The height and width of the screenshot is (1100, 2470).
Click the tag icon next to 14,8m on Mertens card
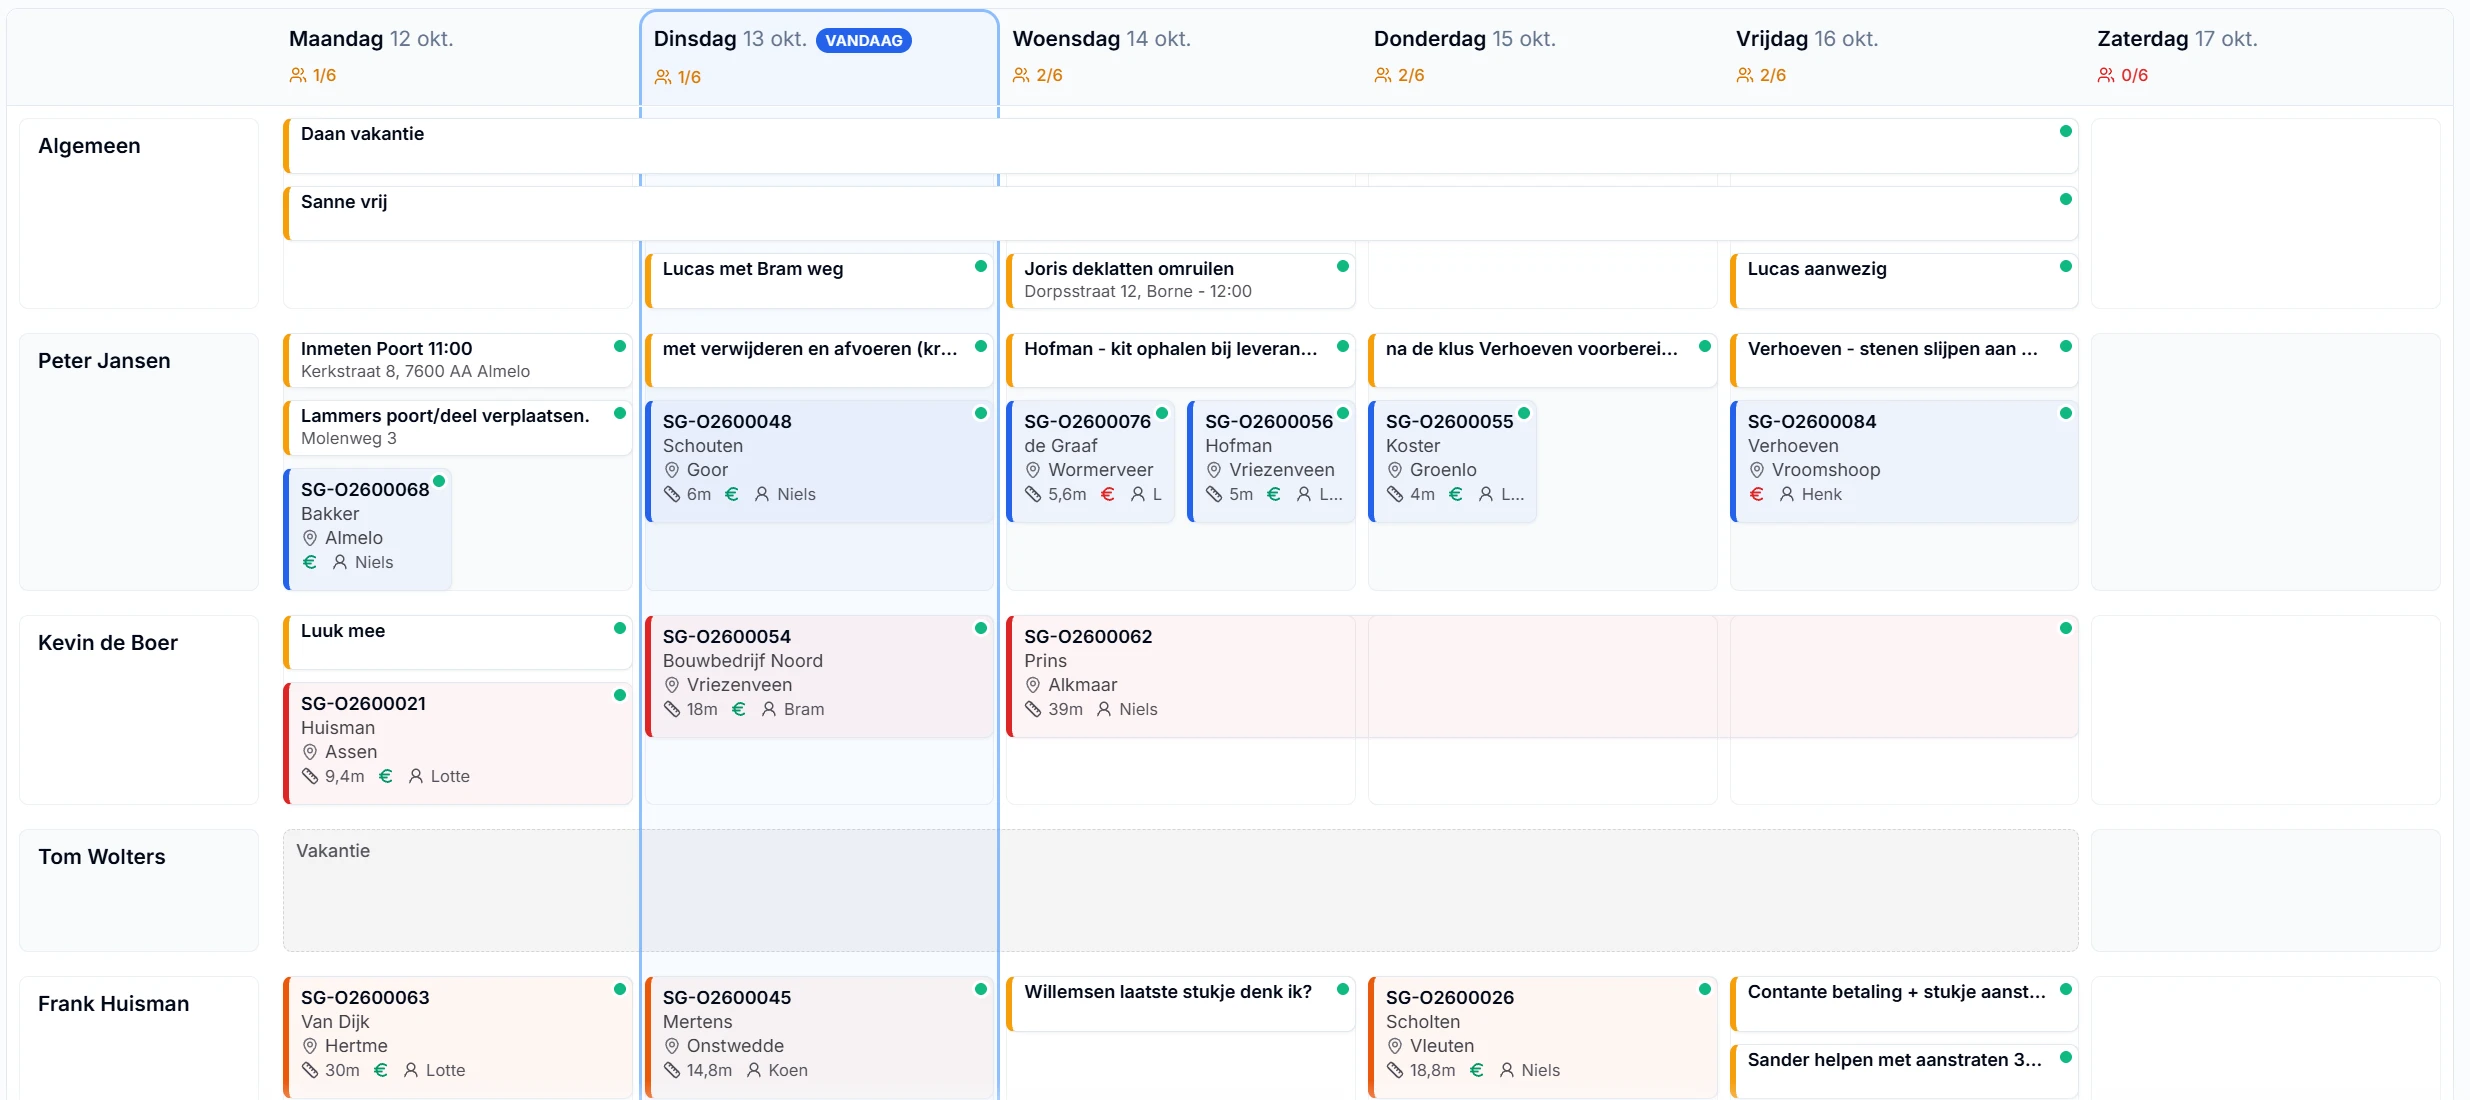pyautogui.click(x=672, y=1070)
